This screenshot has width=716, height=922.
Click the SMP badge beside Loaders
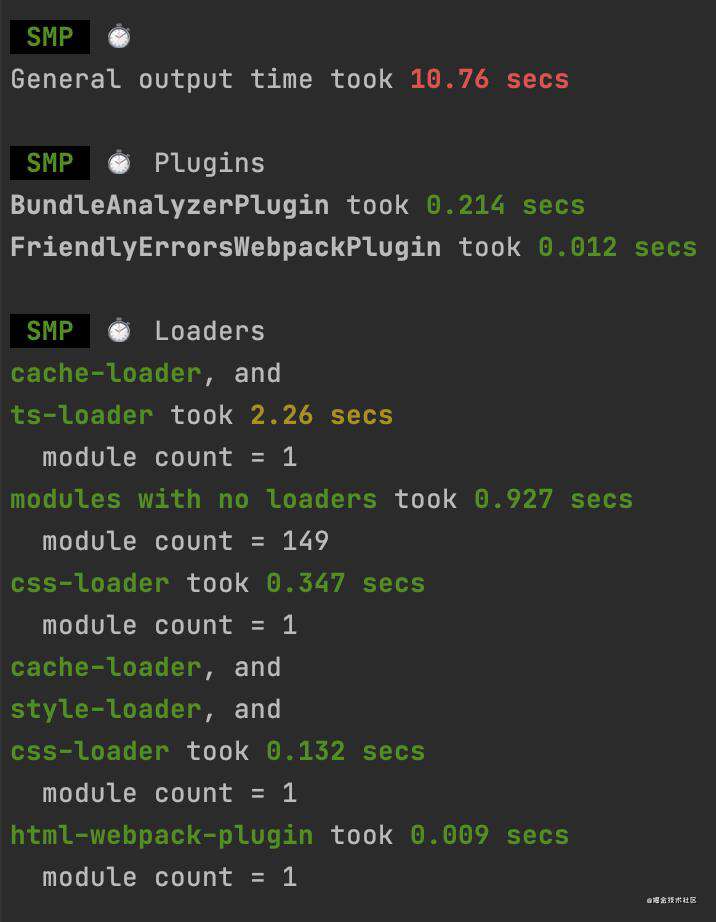(50, 330)
